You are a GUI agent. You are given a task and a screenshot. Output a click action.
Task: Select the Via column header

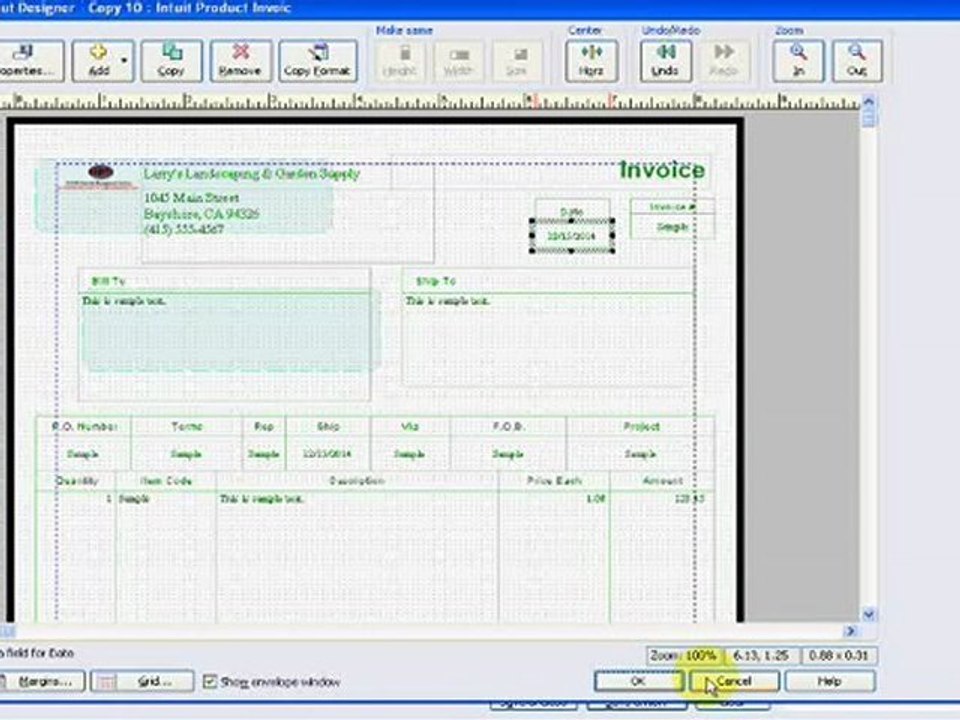point(410,426)
